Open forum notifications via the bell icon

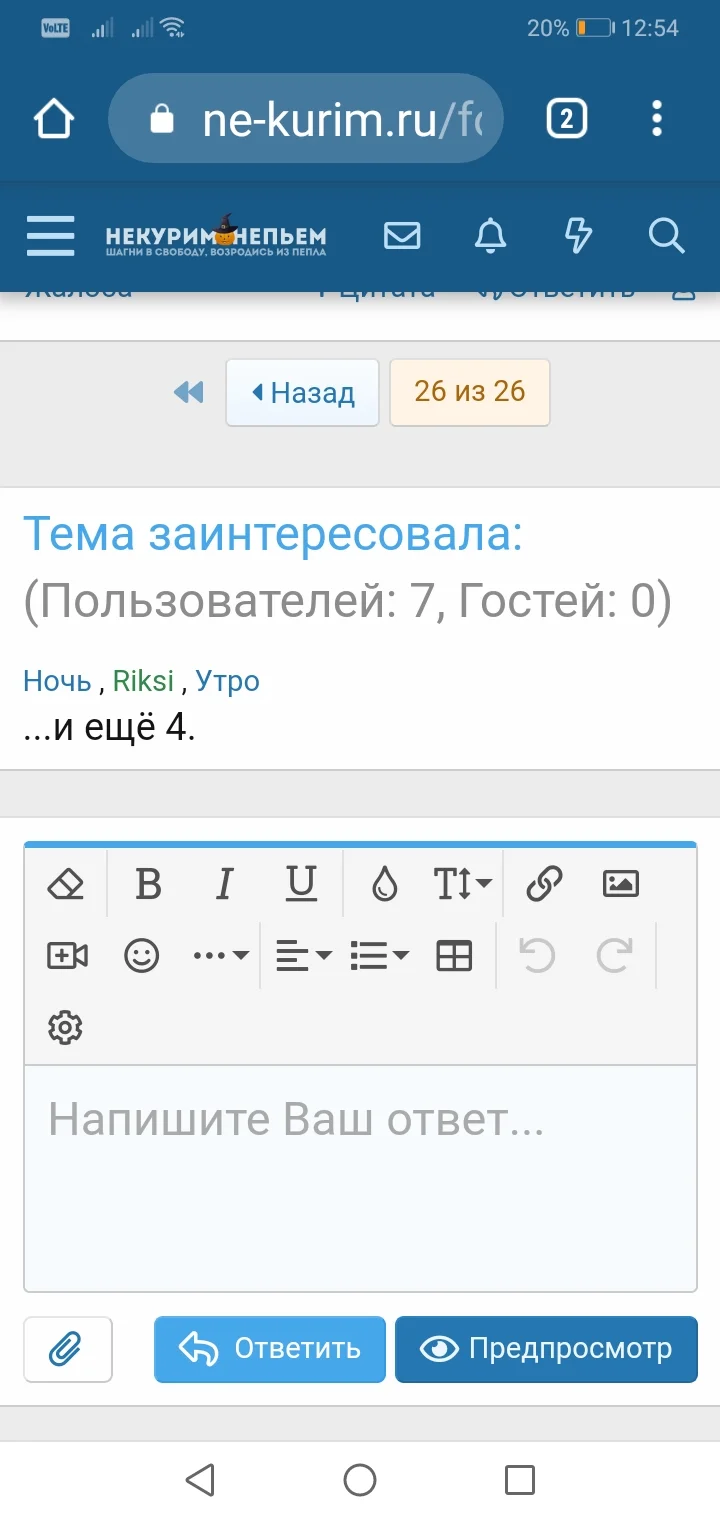[x=490, y=236]
